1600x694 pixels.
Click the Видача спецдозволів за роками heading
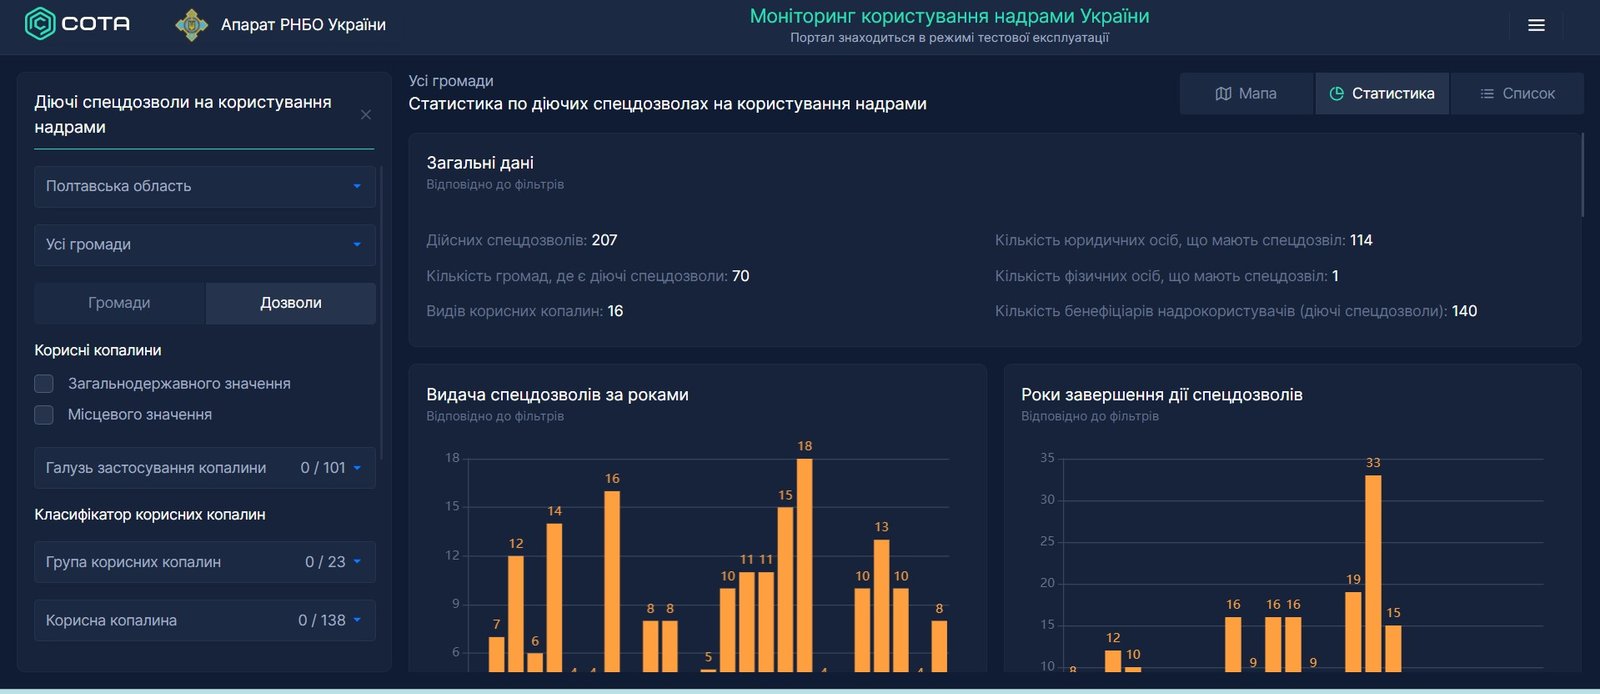[557, 395]
